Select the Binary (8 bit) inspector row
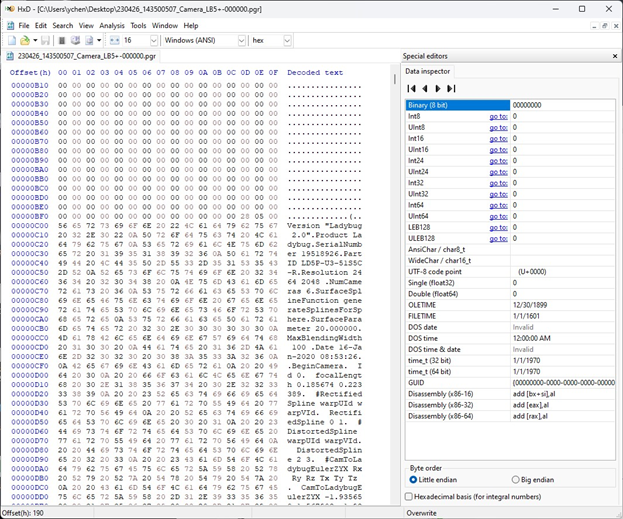The width and height of the screenshot is (623, 519). (510, 105)
